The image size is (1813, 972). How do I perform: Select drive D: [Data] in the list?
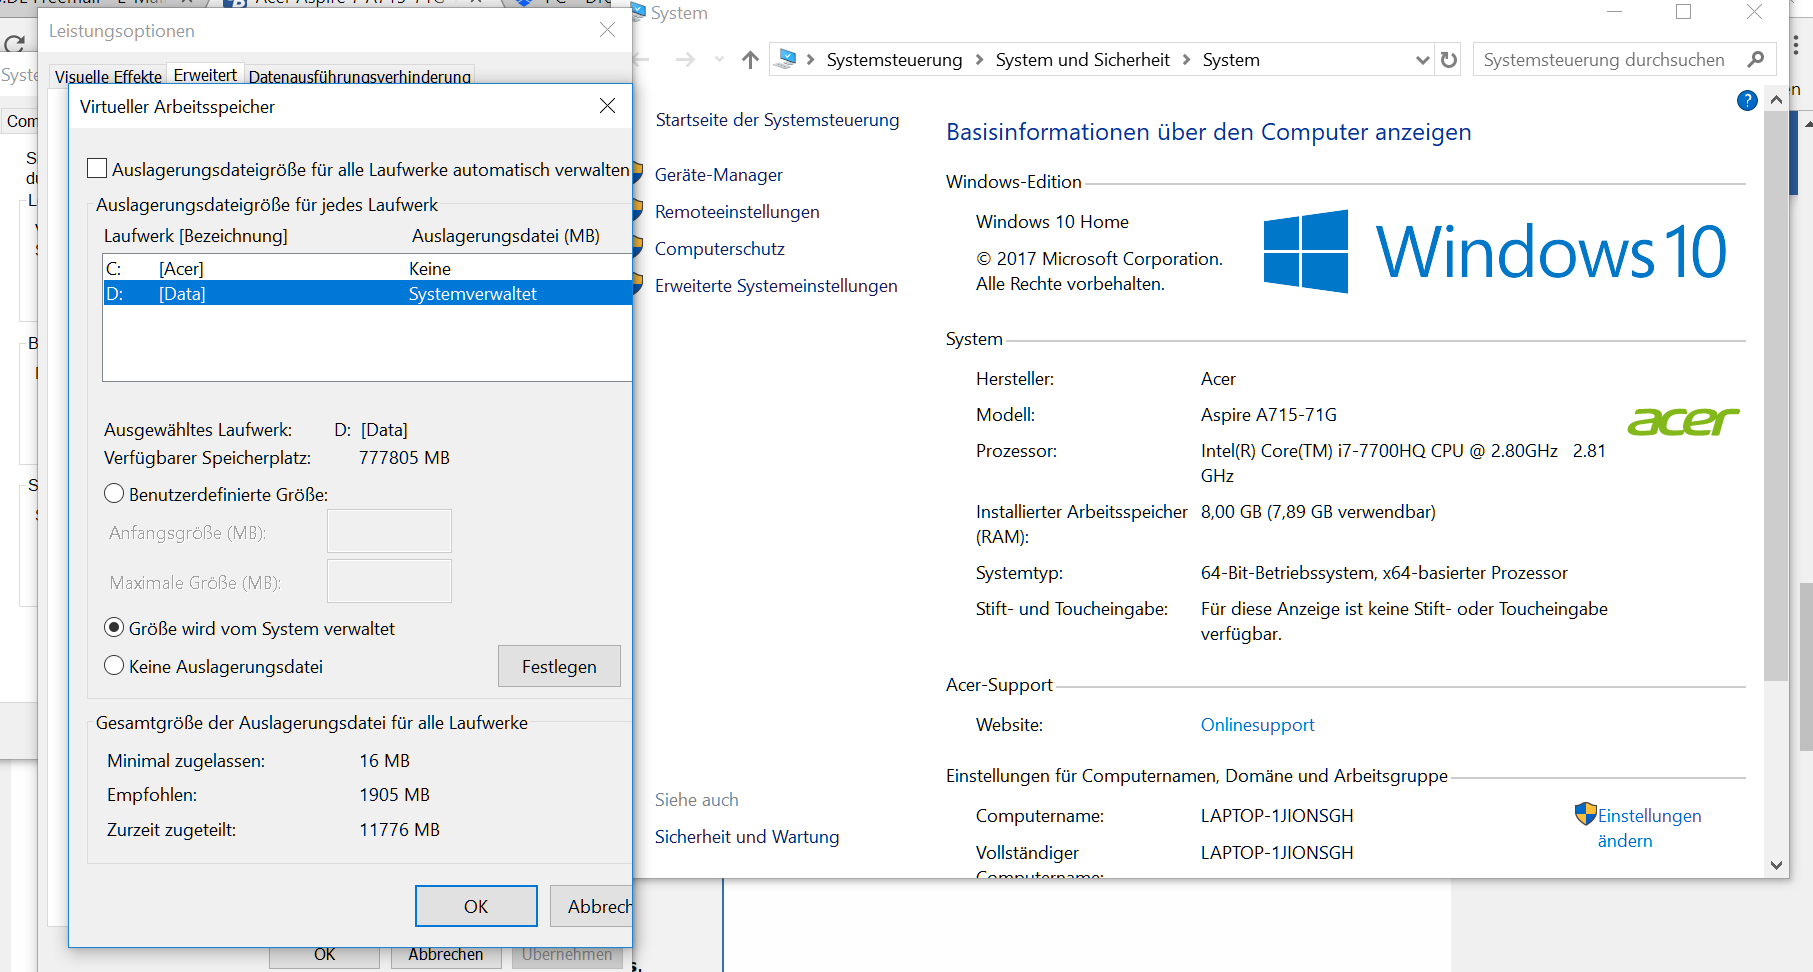pos(367,293)
